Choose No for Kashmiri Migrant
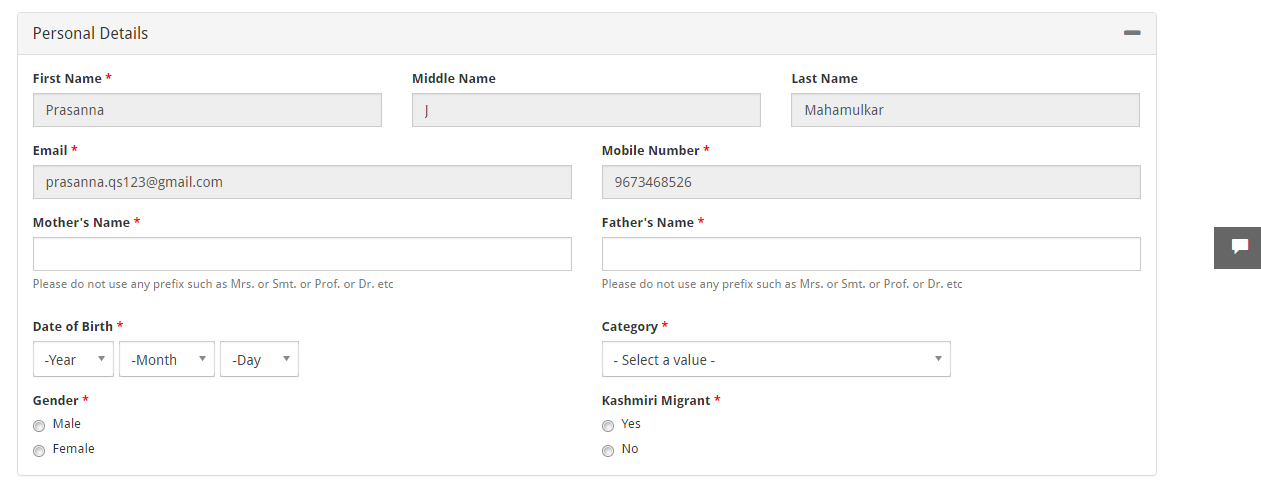The width and height of the screenshot is (1261, 489). pos(608,451)
